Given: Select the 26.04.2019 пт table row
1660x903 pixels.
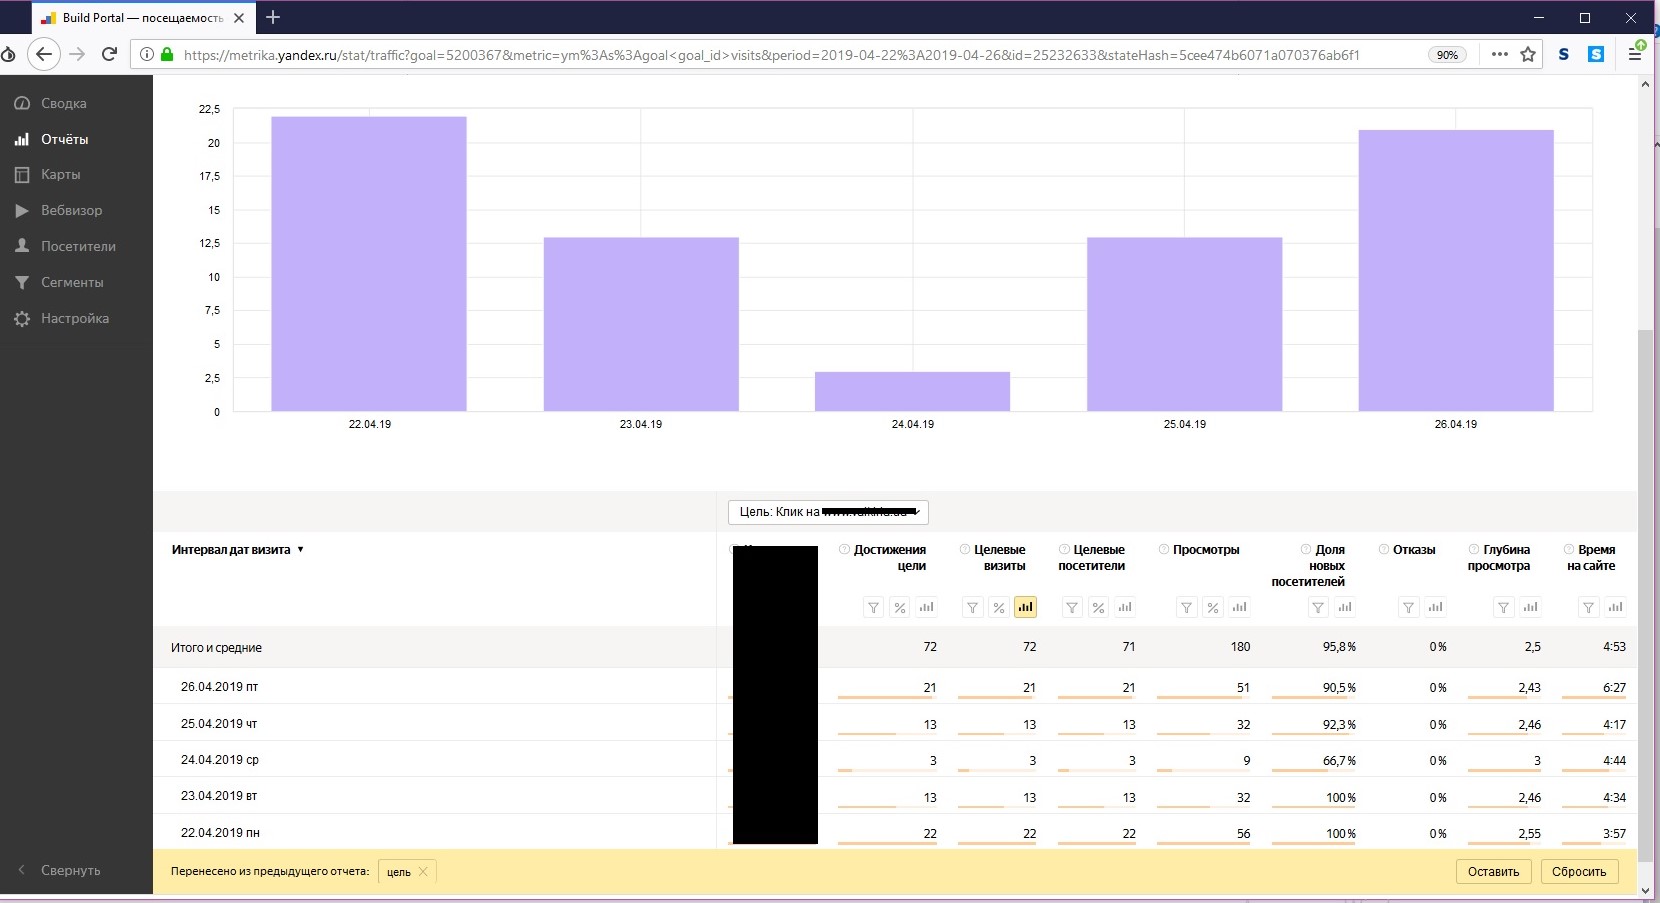Looking at the screenshot, I should (x=895, y=686).
